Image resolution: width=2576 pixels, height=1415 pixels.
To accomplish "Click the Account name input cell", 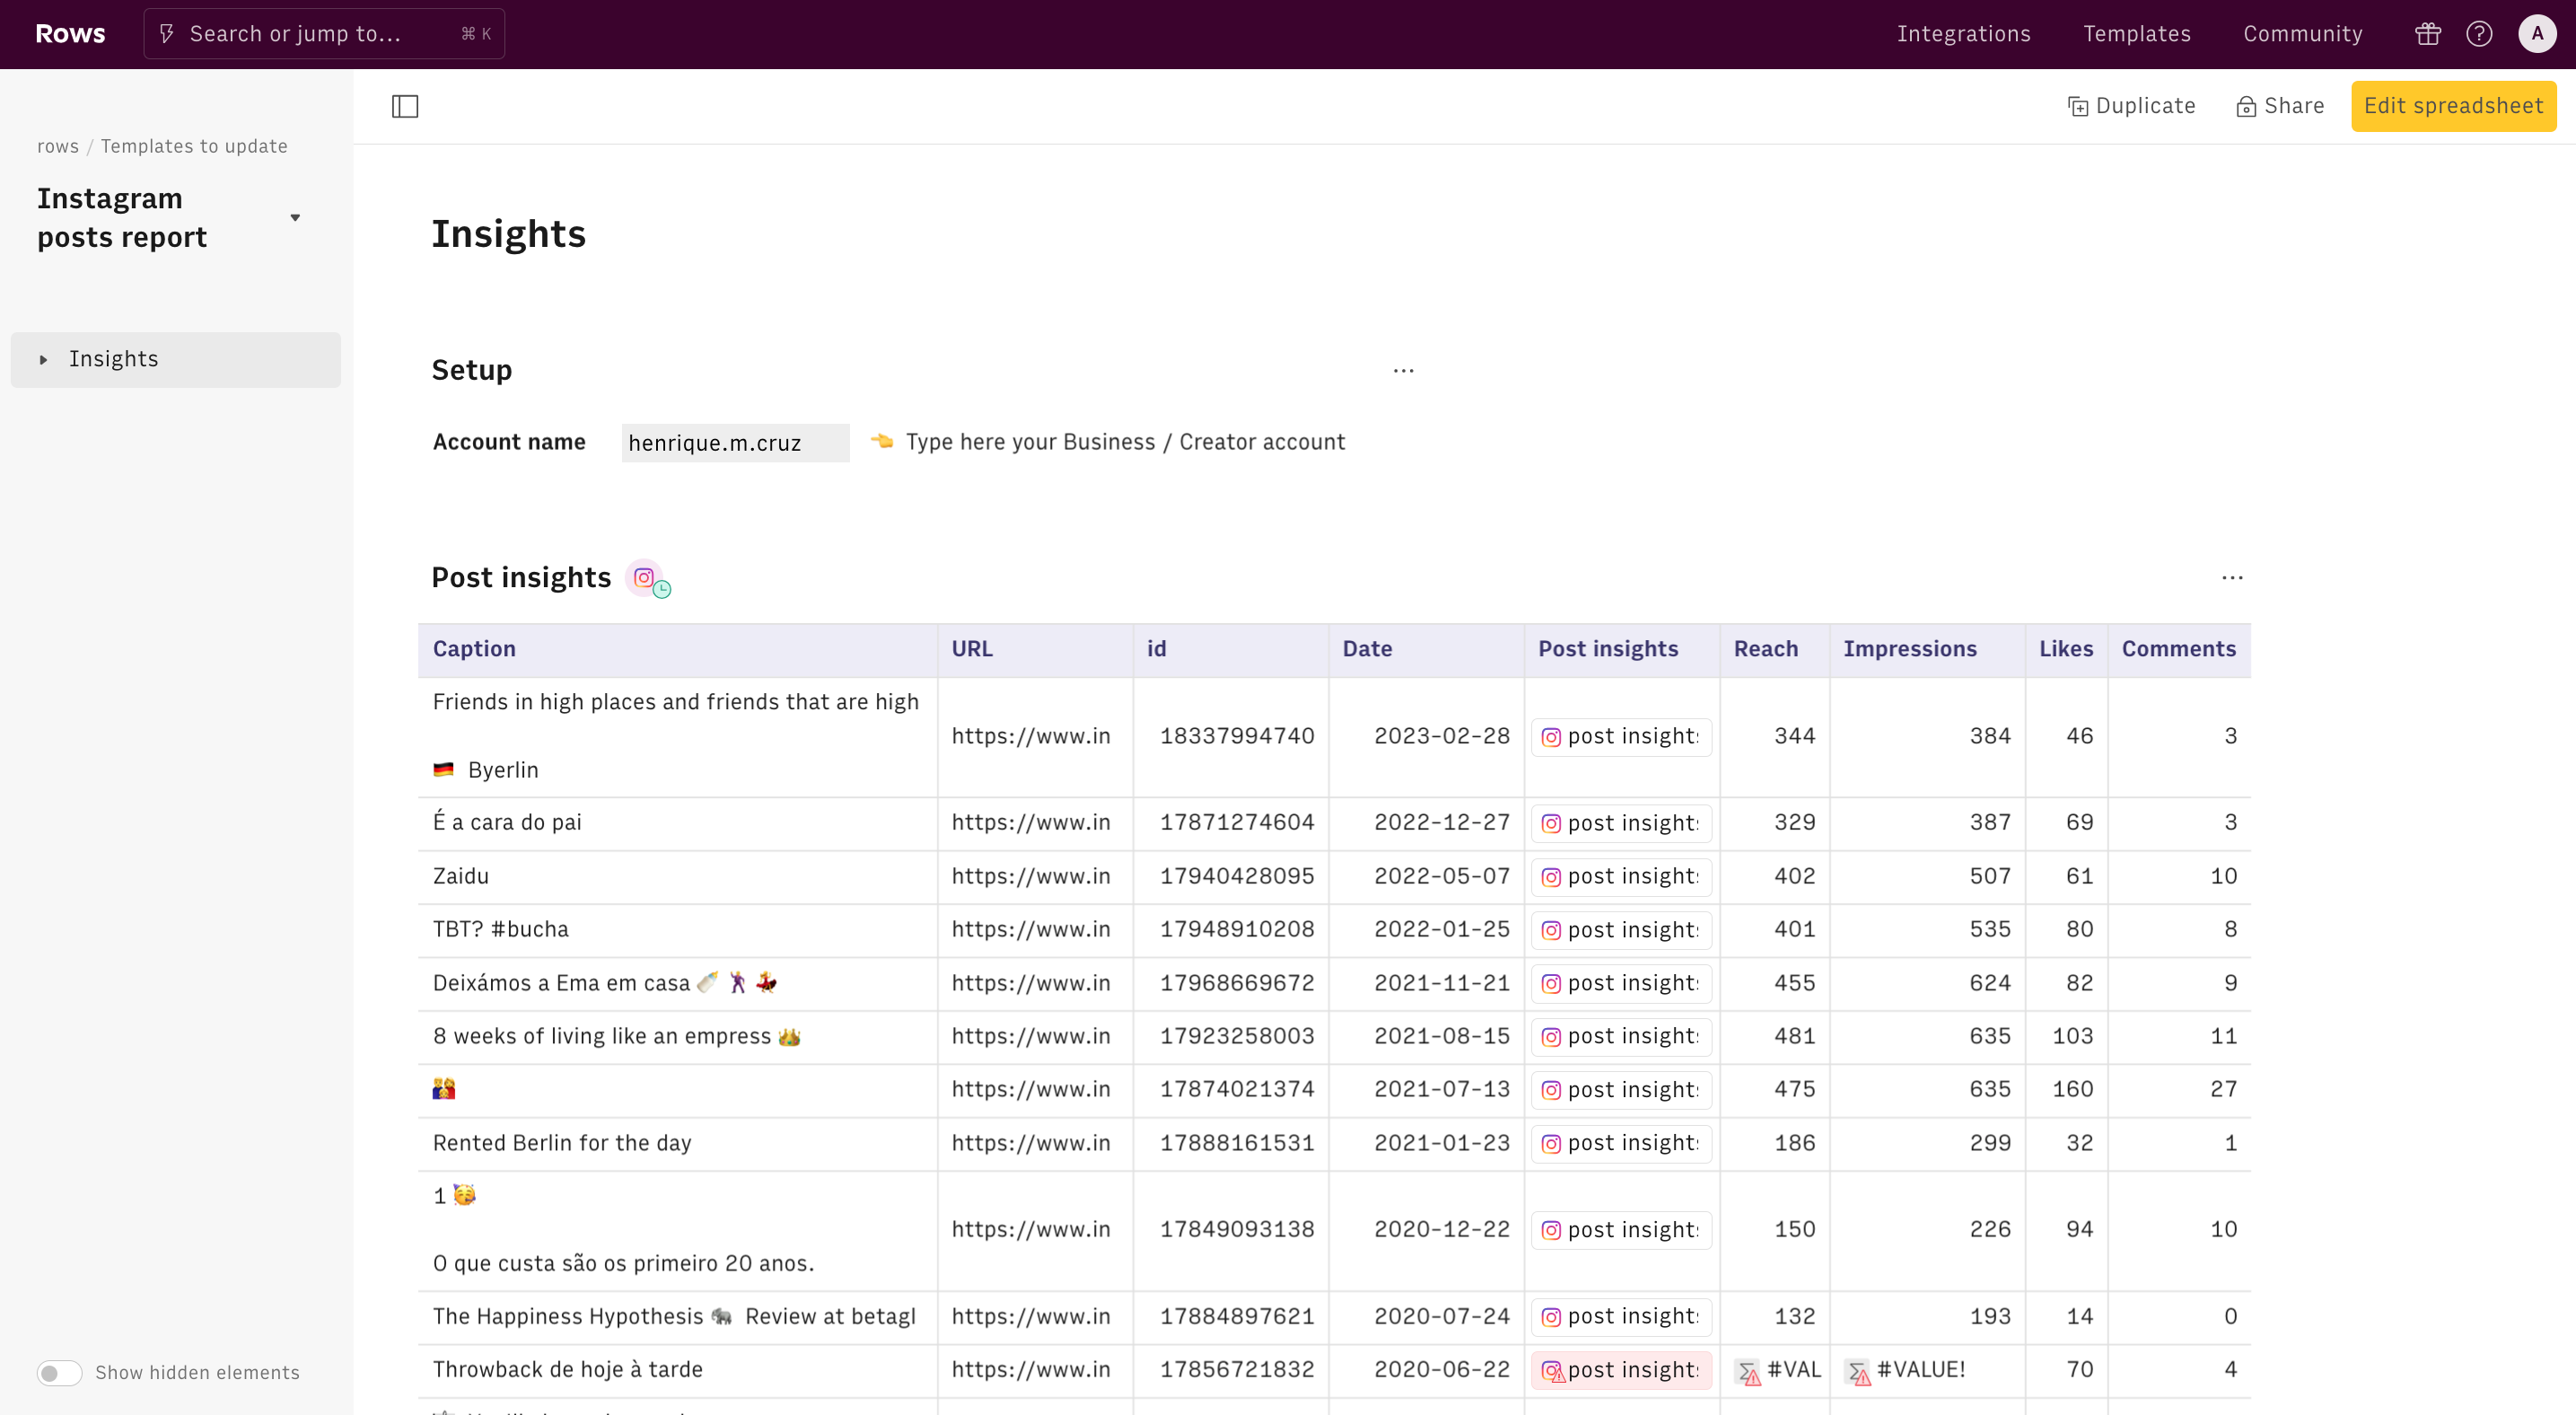I will [x=735, y=443].
